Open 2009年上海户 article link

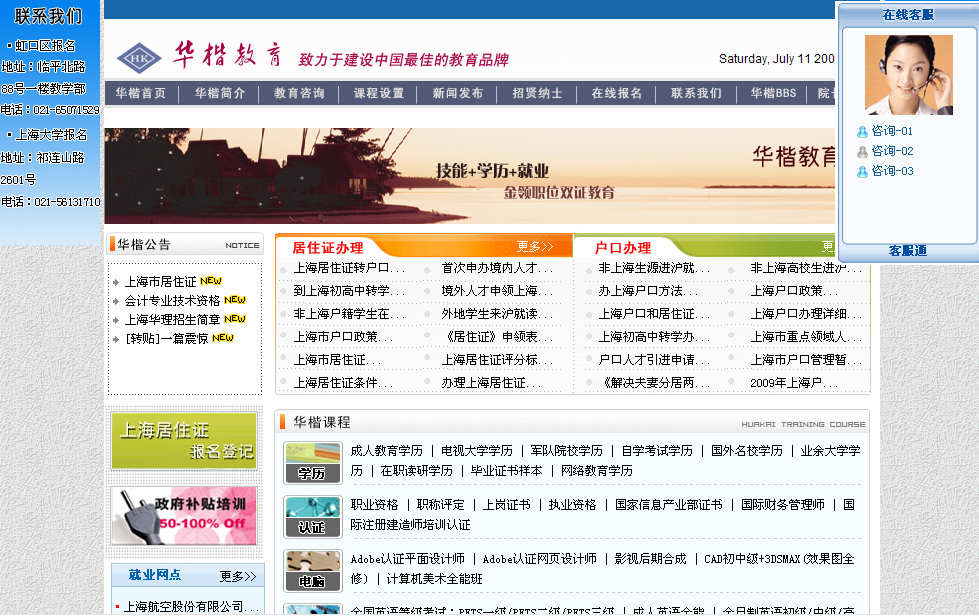[794, 383]
